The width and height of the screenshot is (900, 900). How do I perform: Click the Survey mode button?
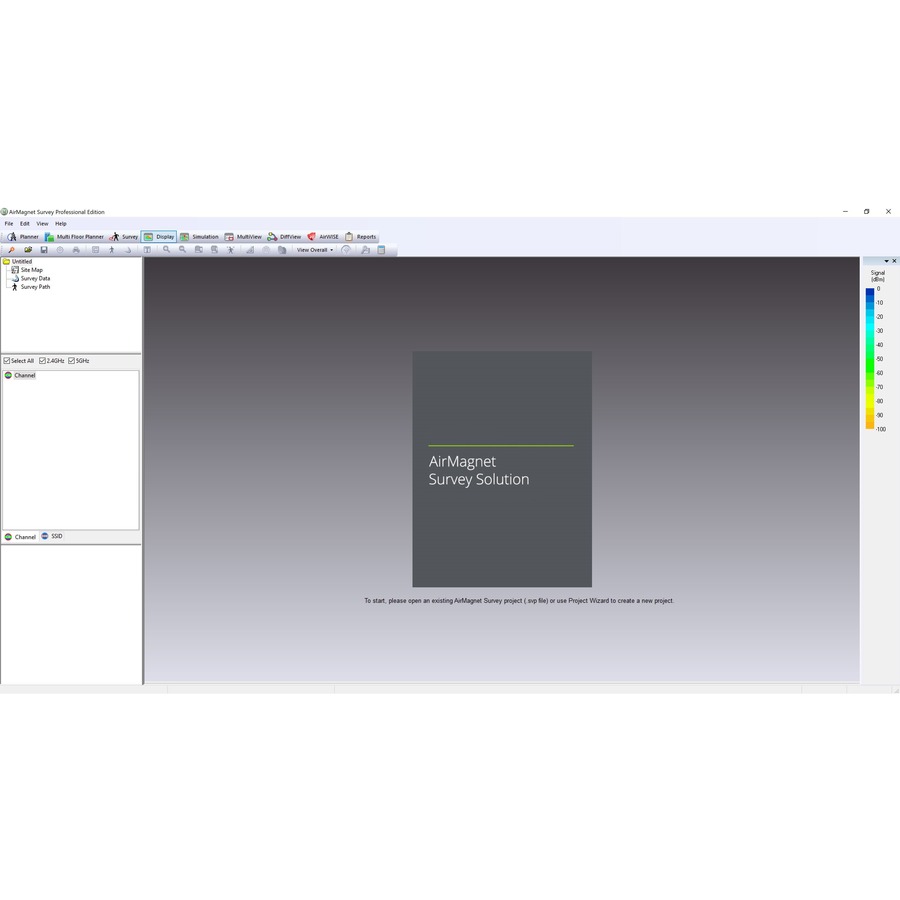pos(125,237)
